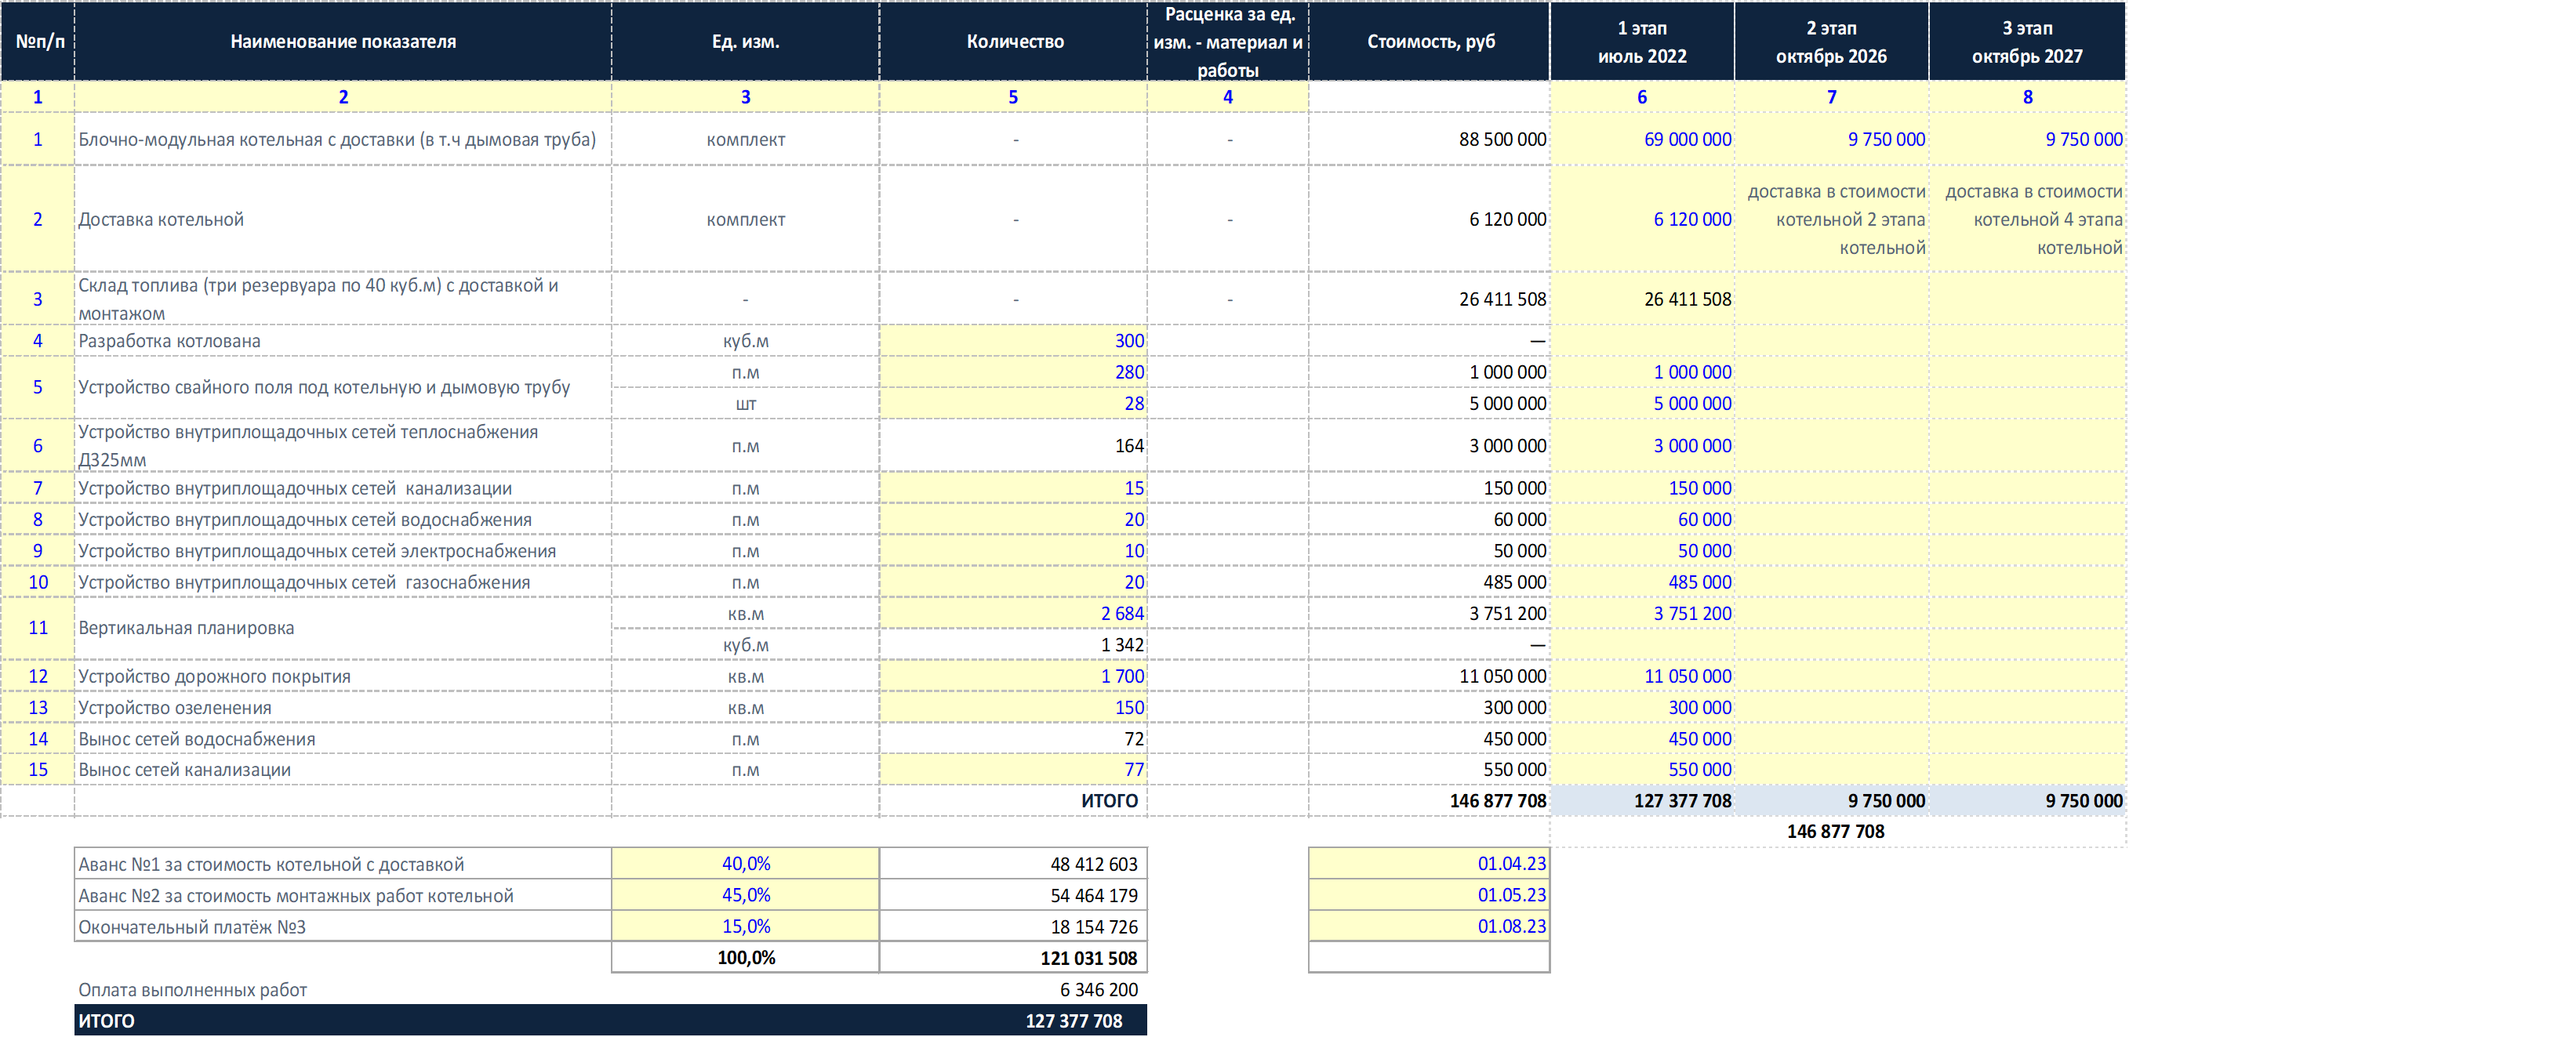Click the date cell 01.04.23
The image size is (2576, 1037).
(x=1430, y=863)
